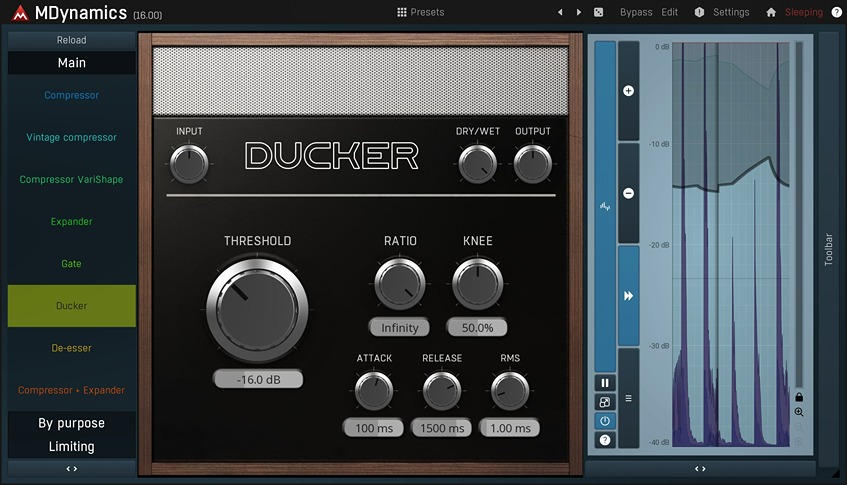
Task: Click the randomize preset dice icon
Action: [x=598, y=13]
